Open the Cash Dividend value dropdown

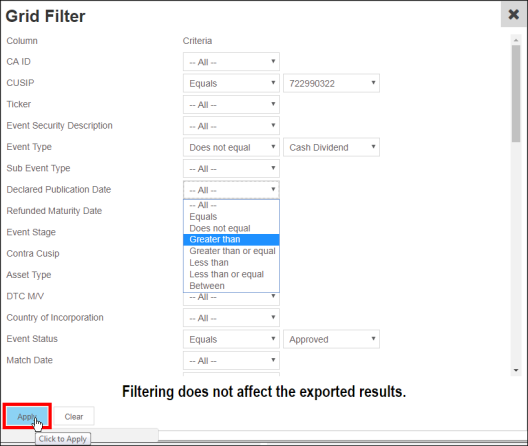pyautogui.click(x=331, y=147)
